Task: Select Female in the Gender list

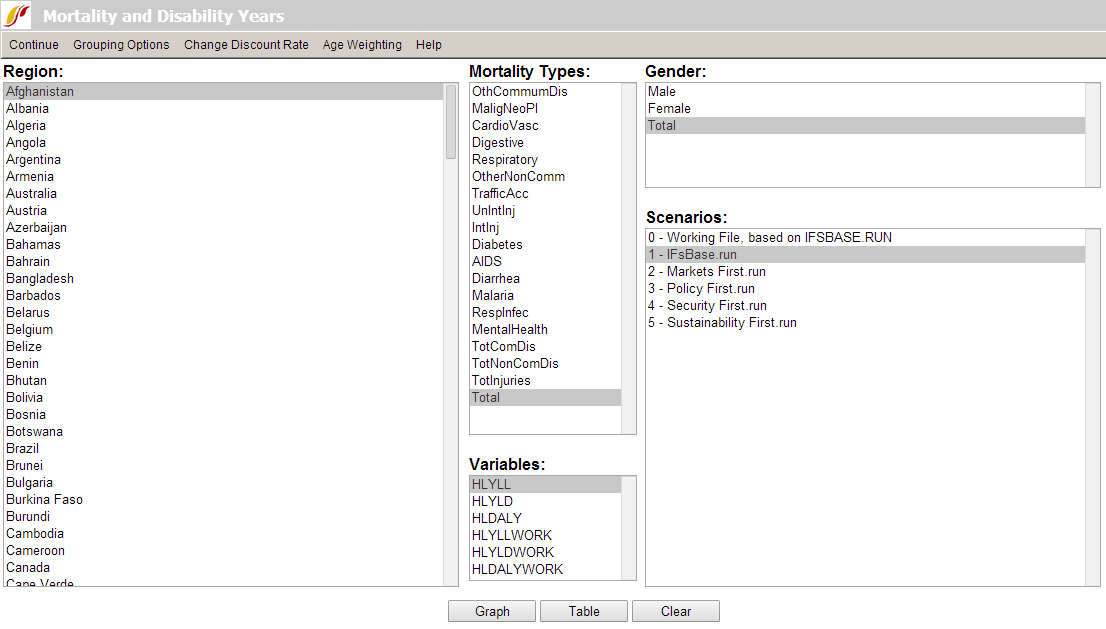Action: coord(669,109)
